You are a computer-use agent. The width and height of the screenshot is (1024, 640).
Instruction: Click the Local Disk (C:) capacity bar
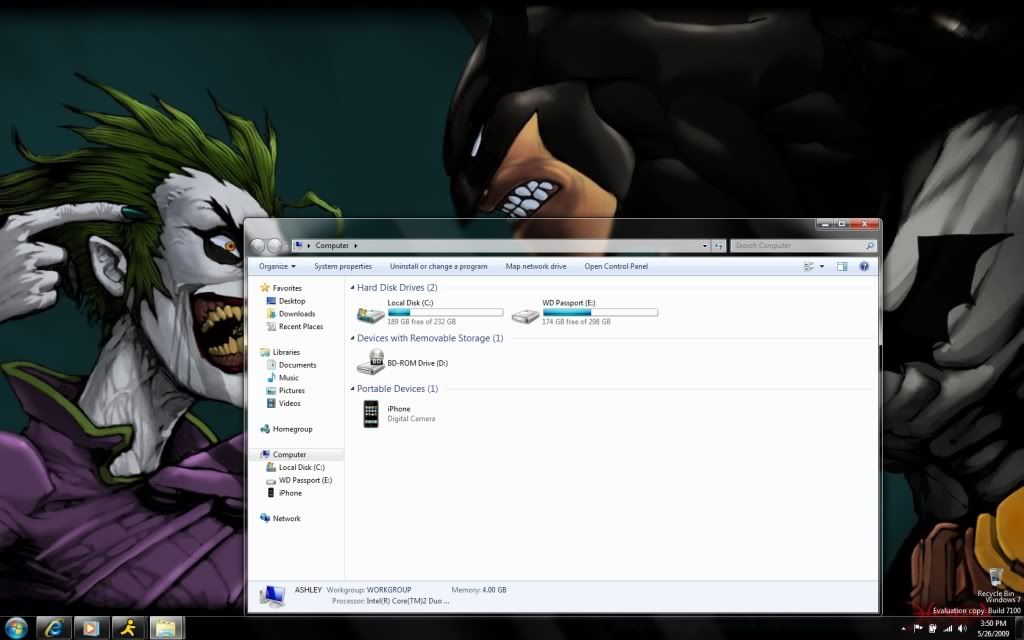point(445,313)
